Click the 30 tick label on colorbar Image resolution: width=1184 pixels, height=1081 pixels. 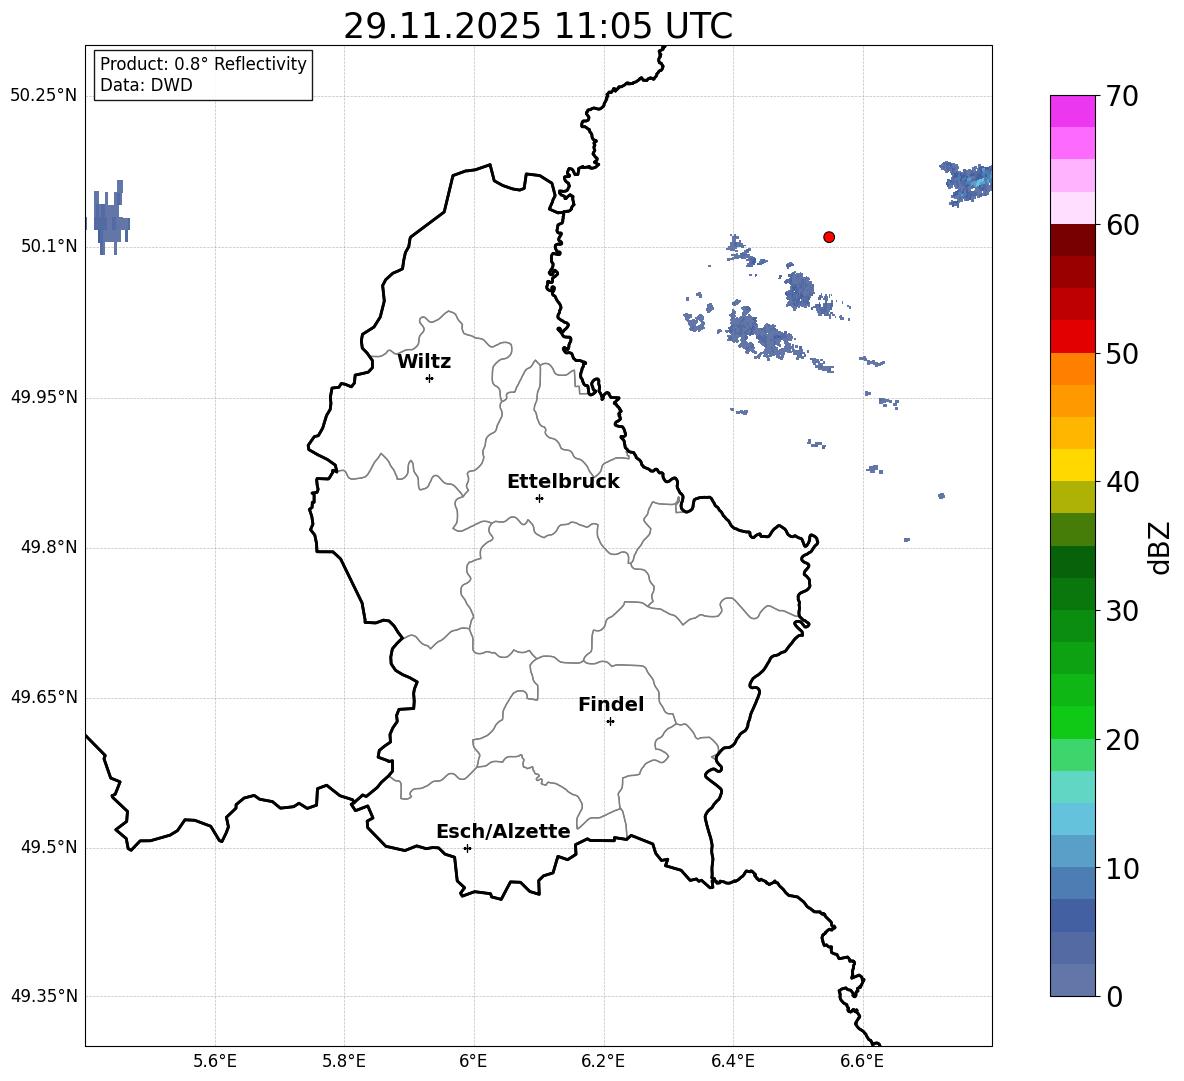(1122, 610)
